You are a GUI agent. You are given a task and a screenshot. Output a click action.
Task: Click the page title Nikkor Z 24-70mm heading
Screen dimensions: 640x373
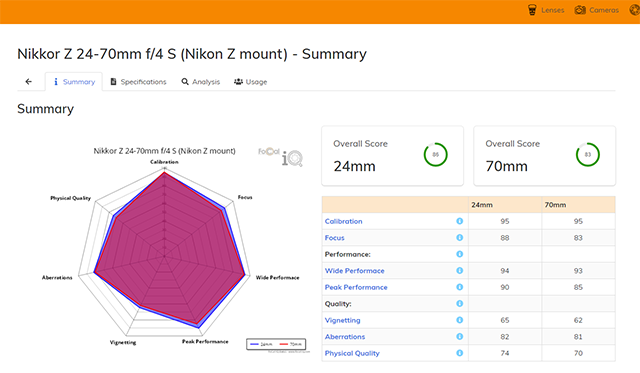[x=192, y=54]
